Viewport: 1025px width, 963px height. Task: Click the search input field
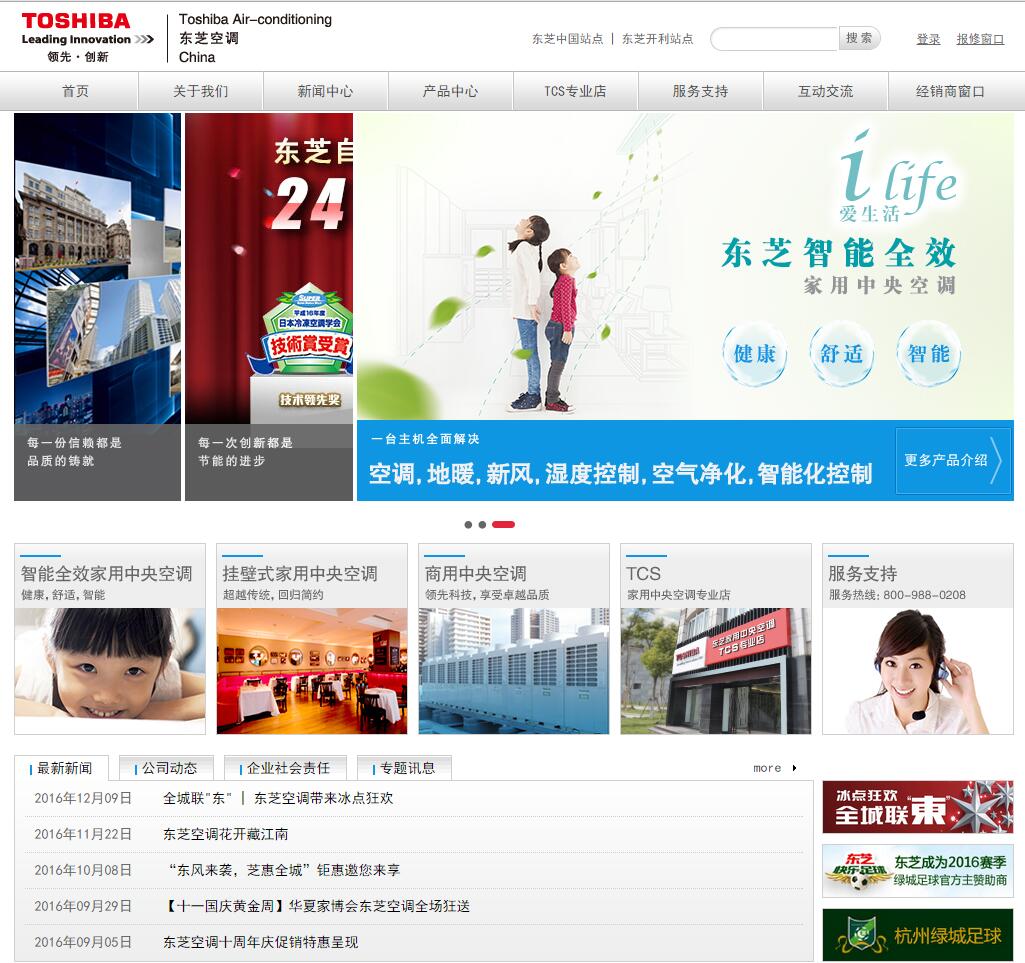click(774, 39)
